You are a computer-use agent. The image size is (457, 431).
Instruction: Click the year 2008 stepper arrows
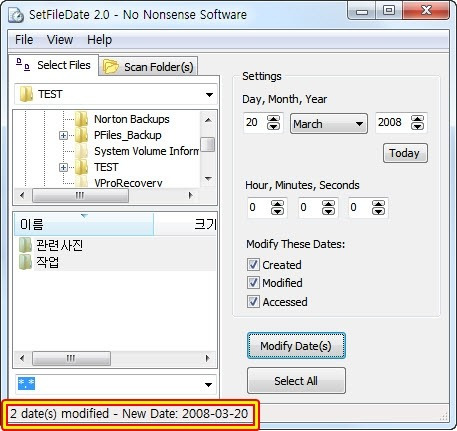[417, 123]
